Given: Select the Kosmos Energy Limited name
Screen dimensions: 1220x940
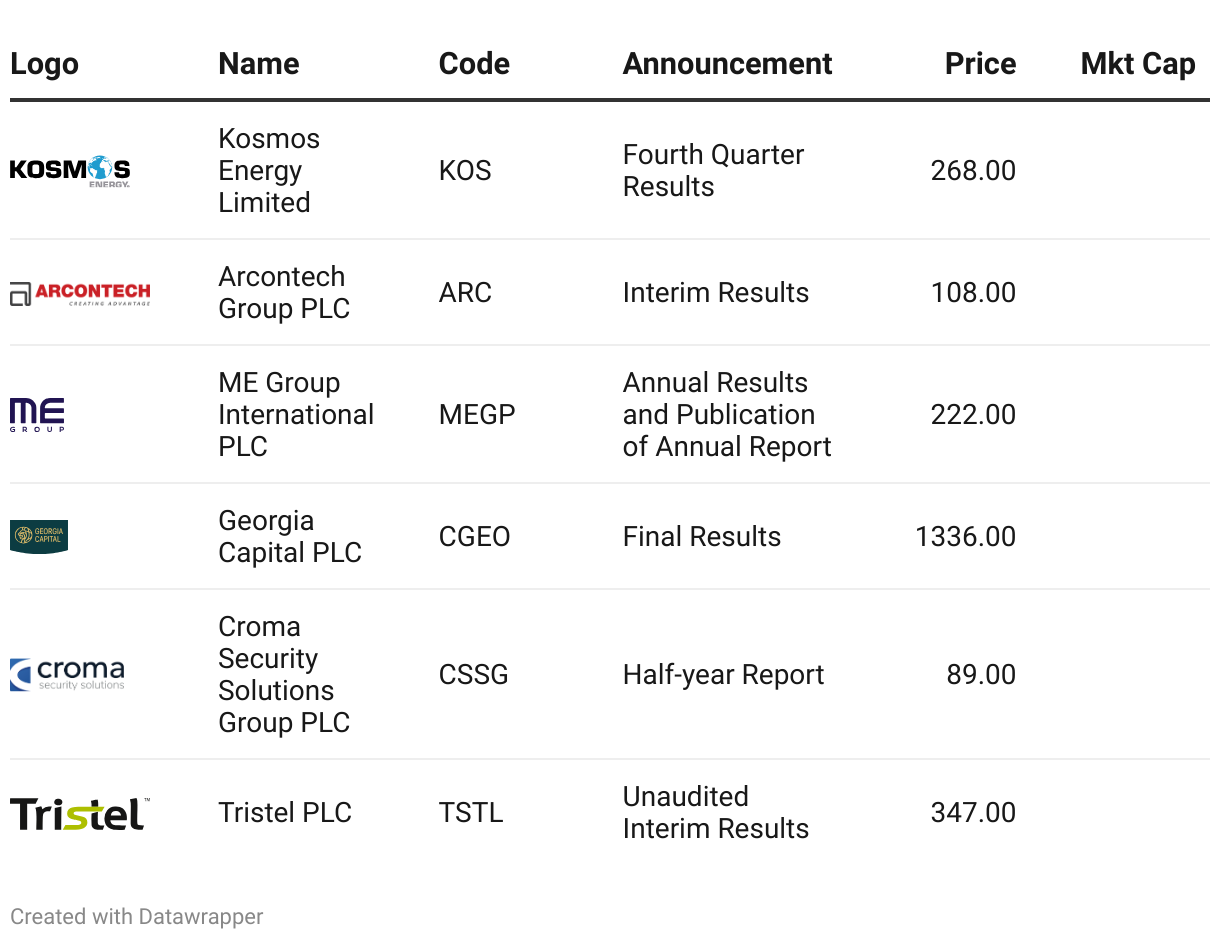Looking at the screenshot, I should click(268, 171).
